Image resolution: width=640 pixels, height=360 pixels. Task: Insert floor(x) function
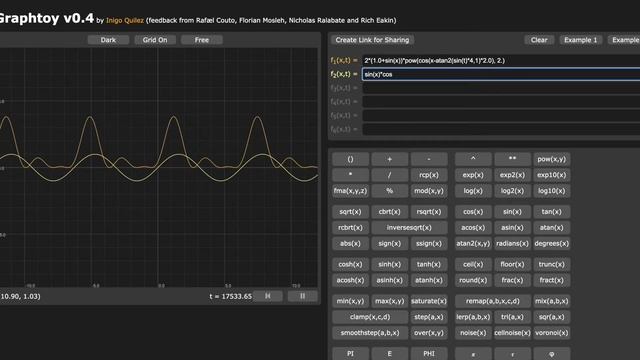pos(512,264)
